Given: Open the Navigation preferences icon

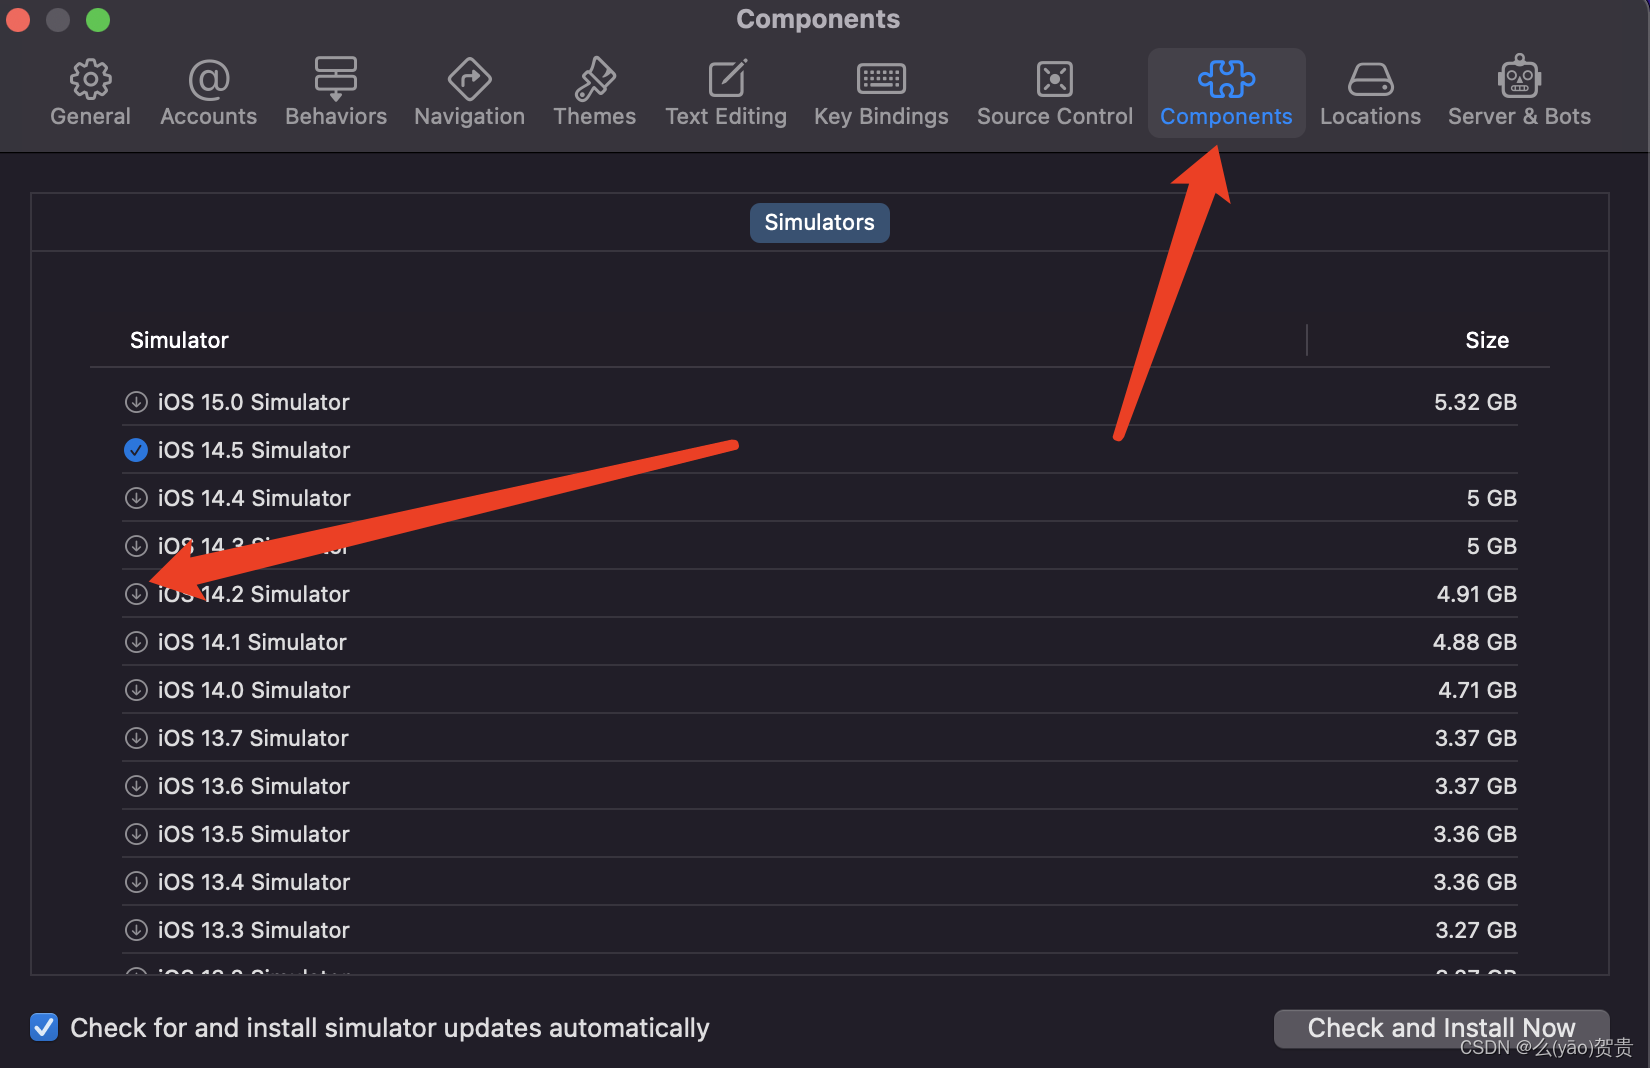Looking at the screenshot, I should click(469, 79).
